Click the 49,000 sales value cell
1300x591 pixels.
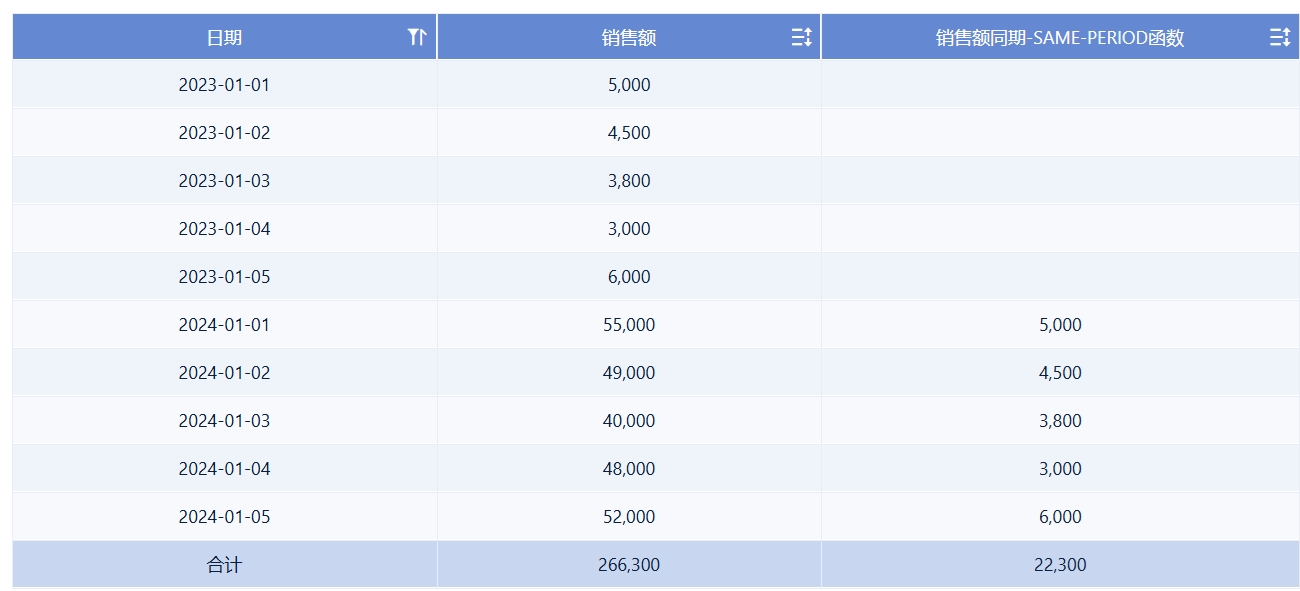click(x=629, y=373)
